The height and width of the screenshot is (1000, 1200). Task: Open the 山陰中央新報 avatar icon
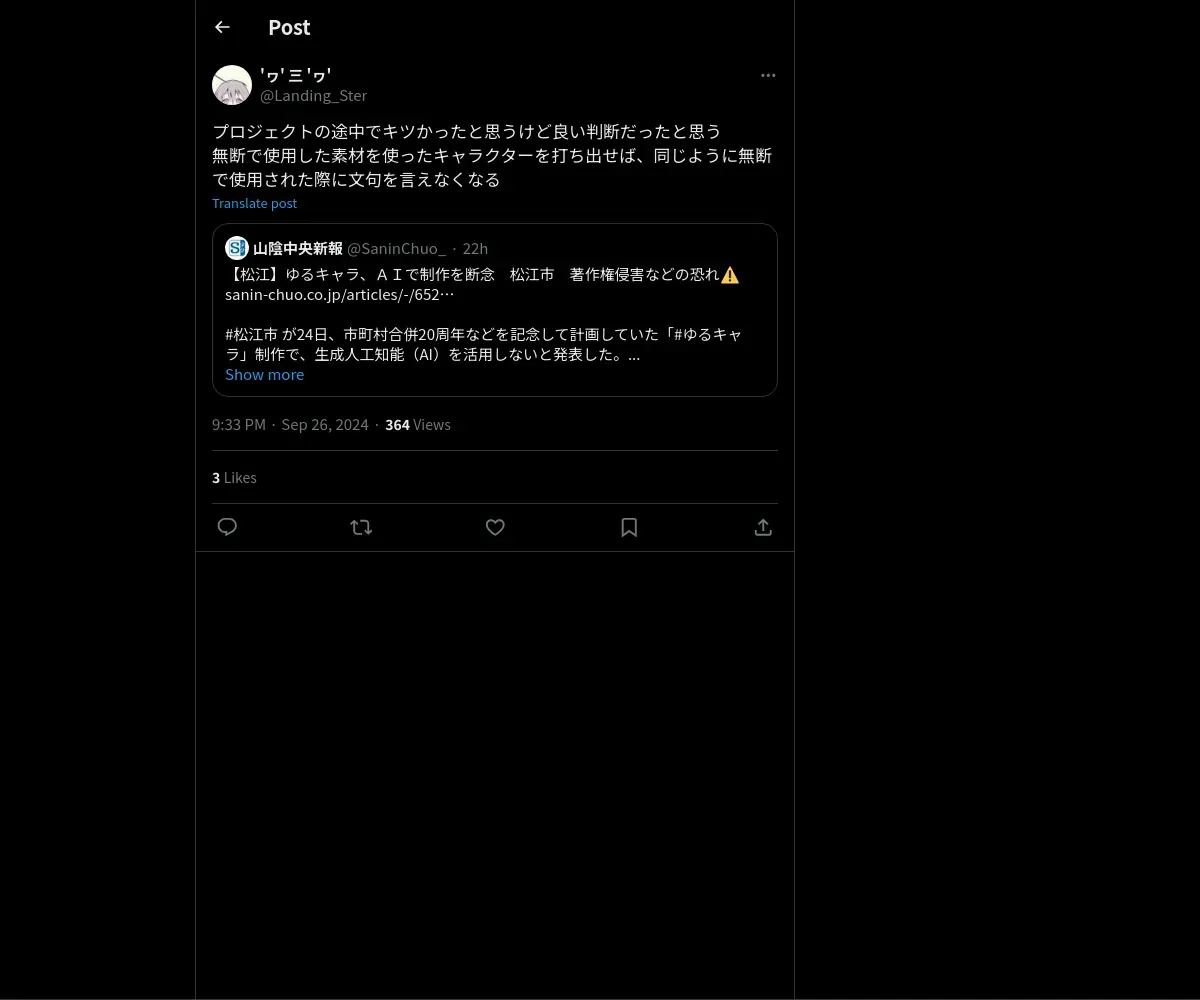click(237, 248)
